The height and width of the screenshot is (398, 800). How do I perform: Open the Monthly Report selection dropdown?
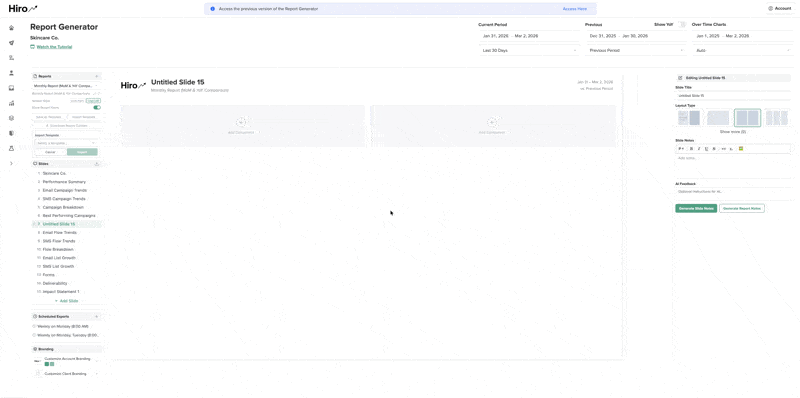66,86
